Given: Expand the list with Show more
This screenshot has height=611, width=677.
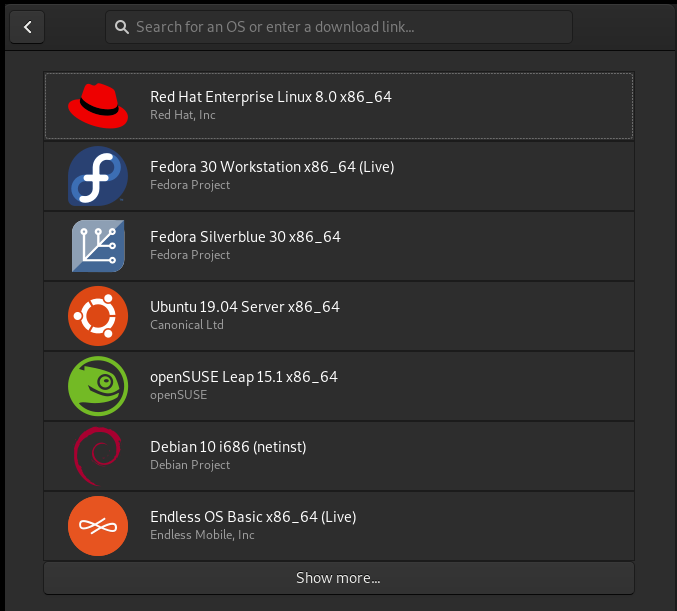Looking at the screenshot, I should tap(338, 578).
